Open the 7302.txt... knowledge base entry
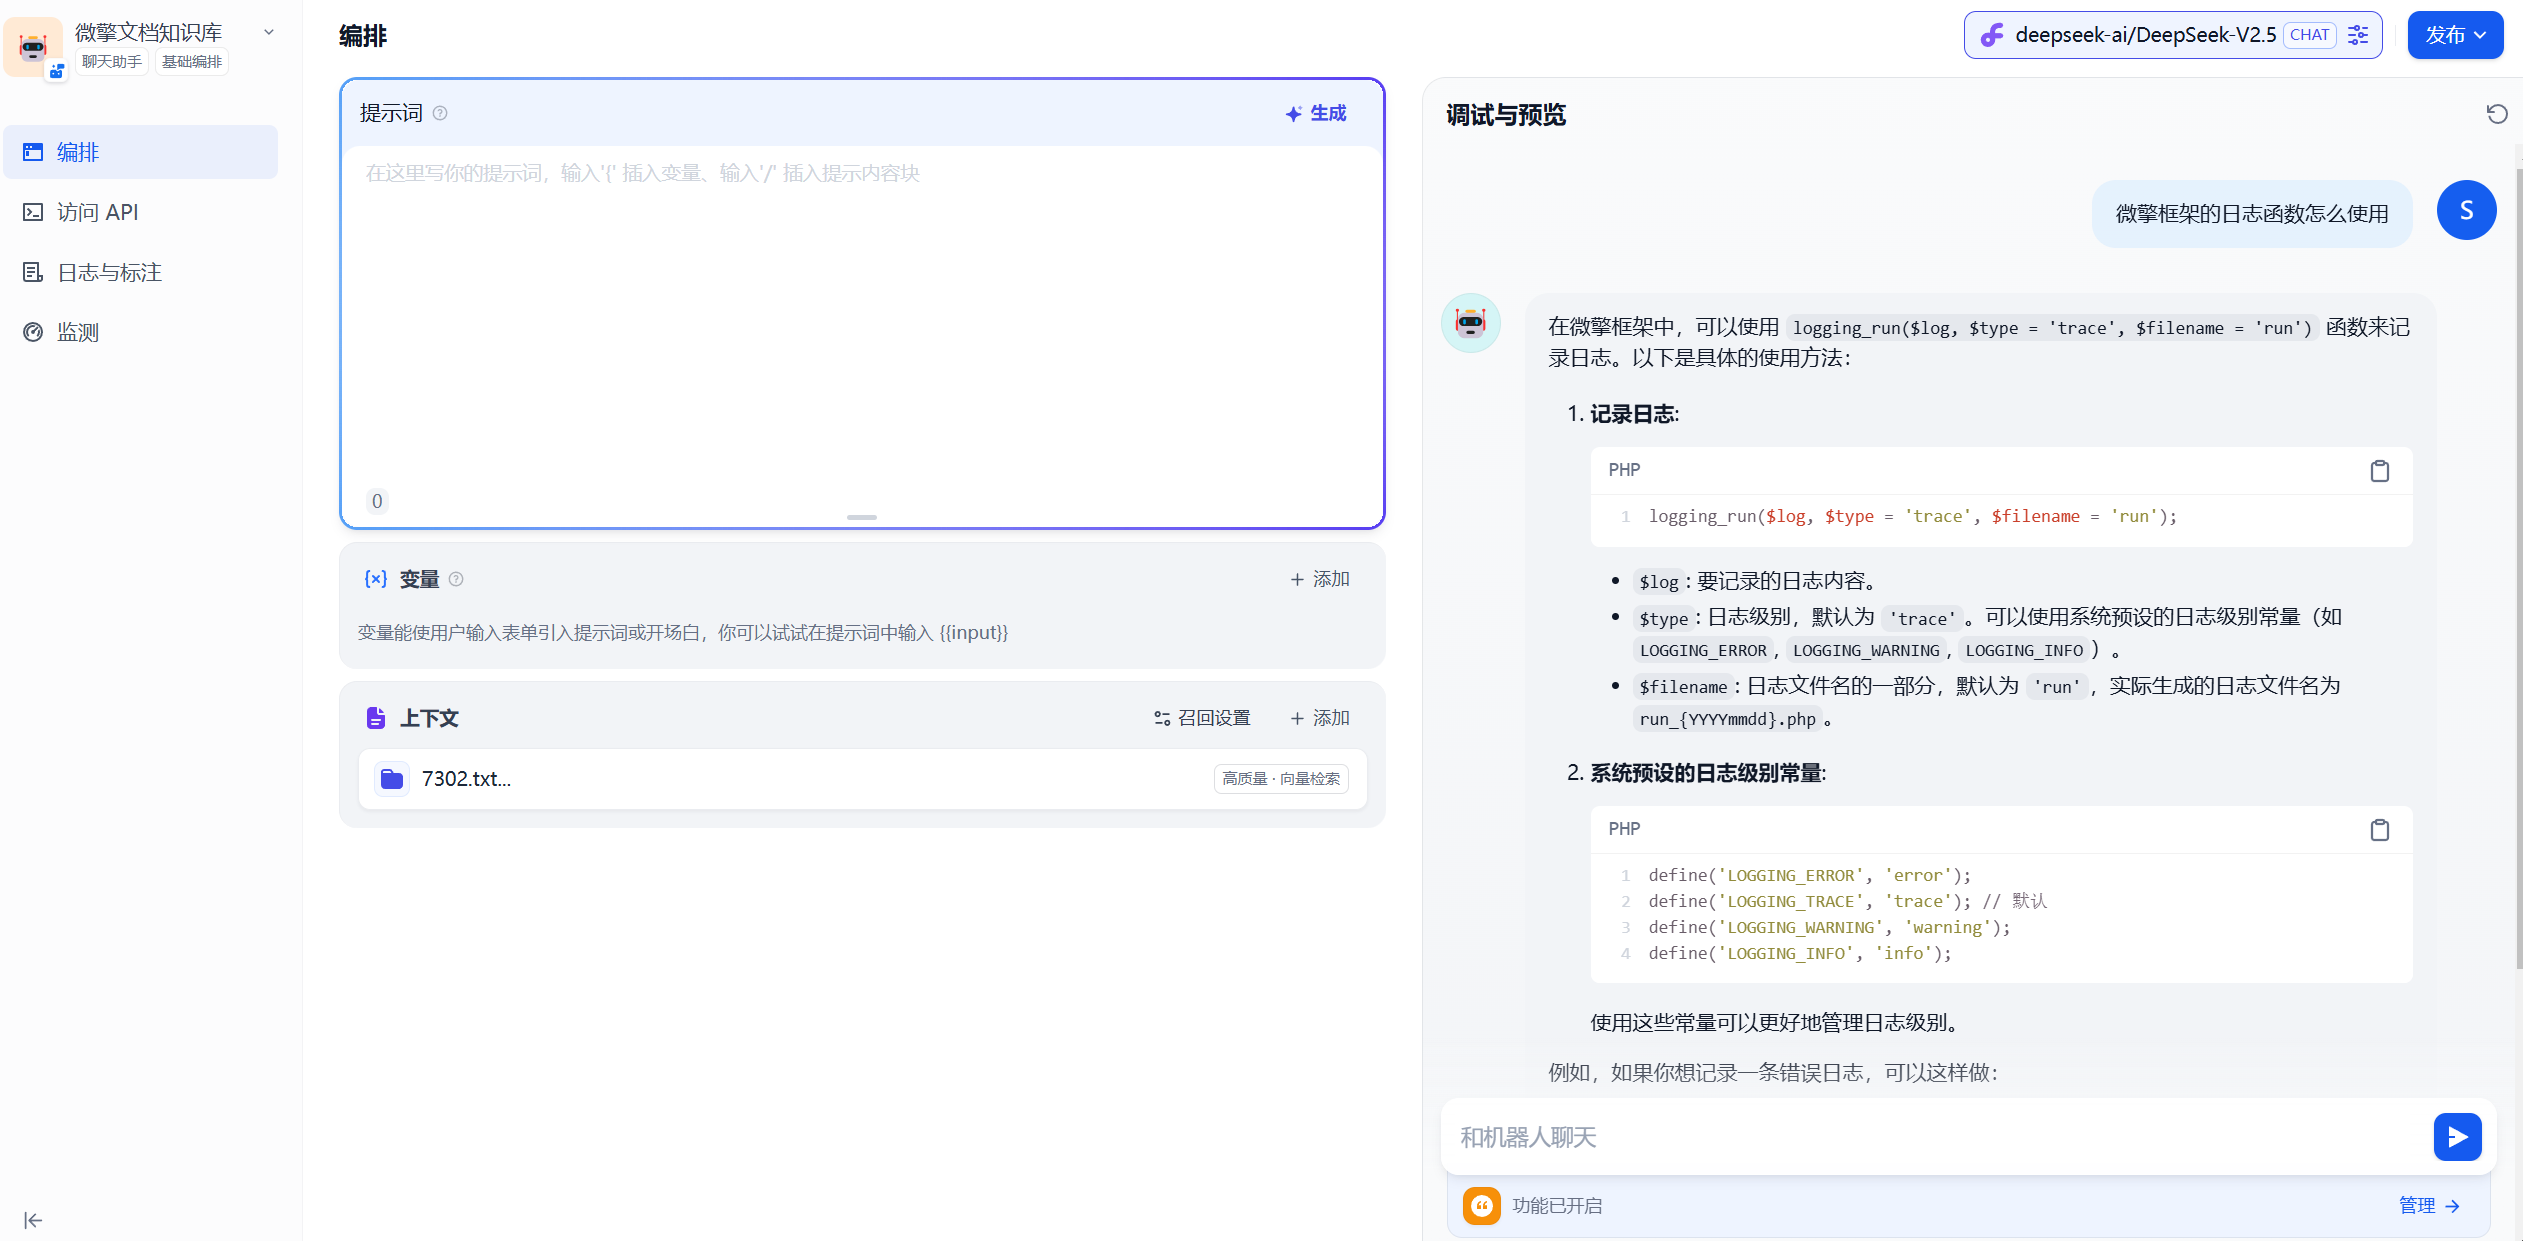2523x1241 pixels. [862, 779]
